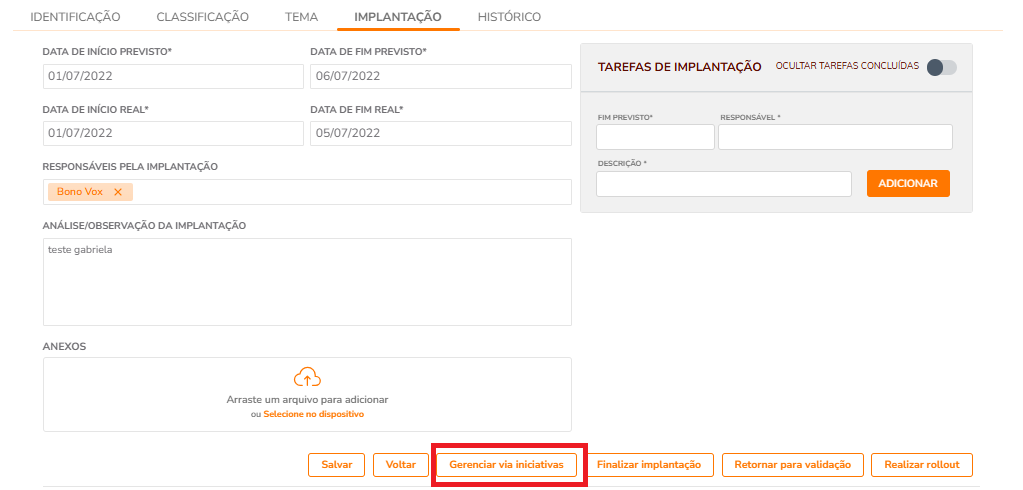Switch to the Classificação tab

coord(202,17)
